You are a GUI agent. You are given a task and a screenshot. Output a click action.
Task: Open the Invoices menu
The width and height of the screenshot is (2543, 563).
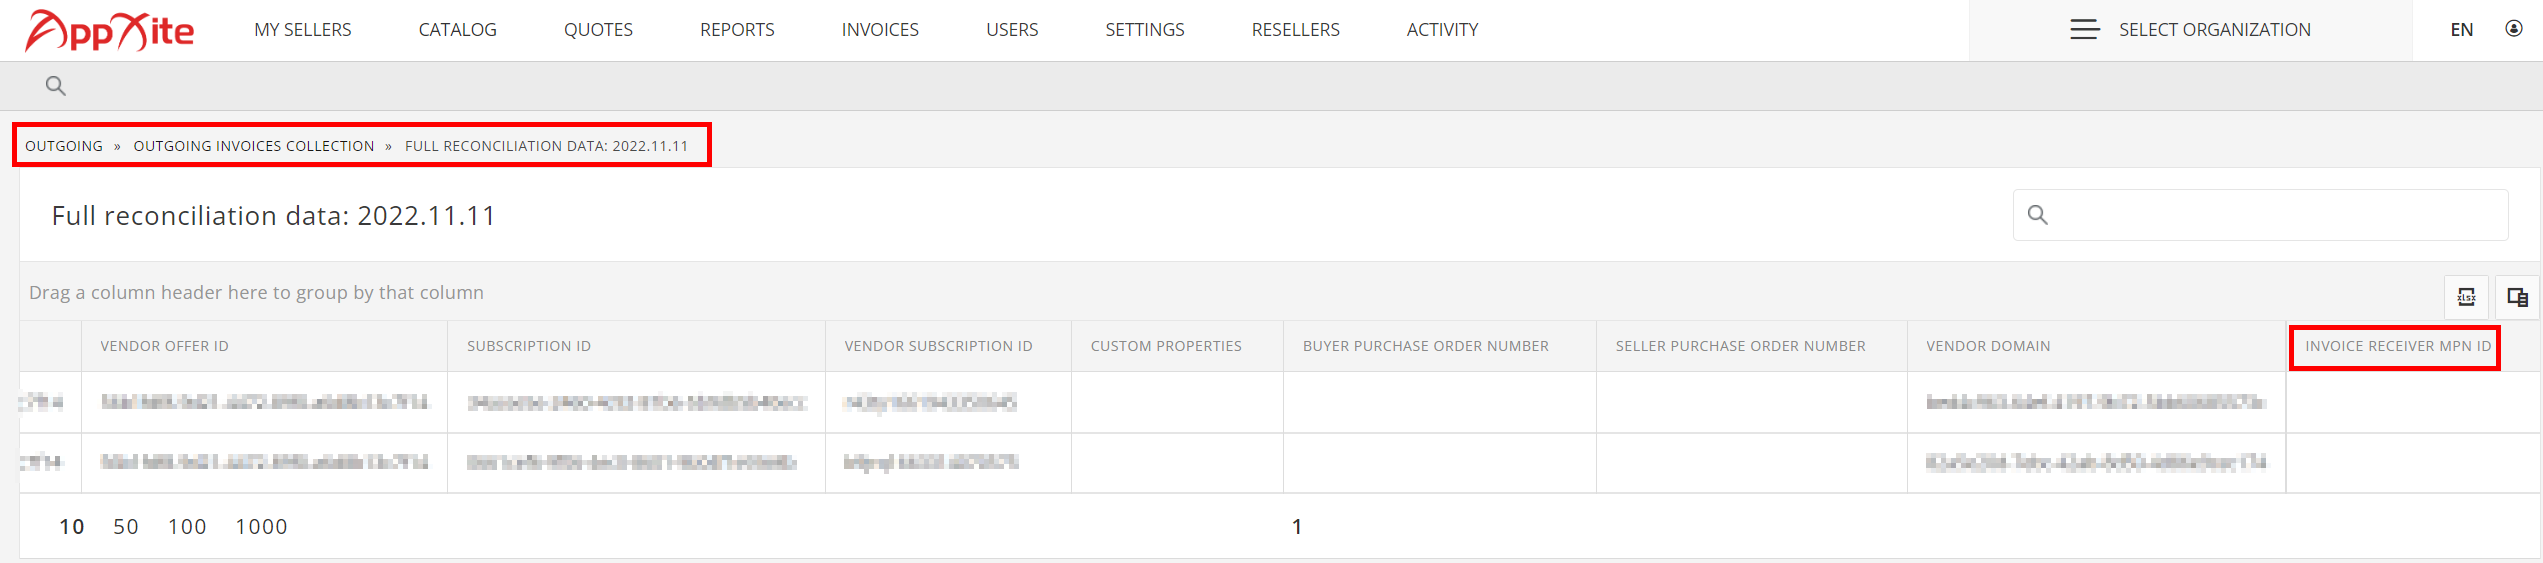tap(880, 30)
